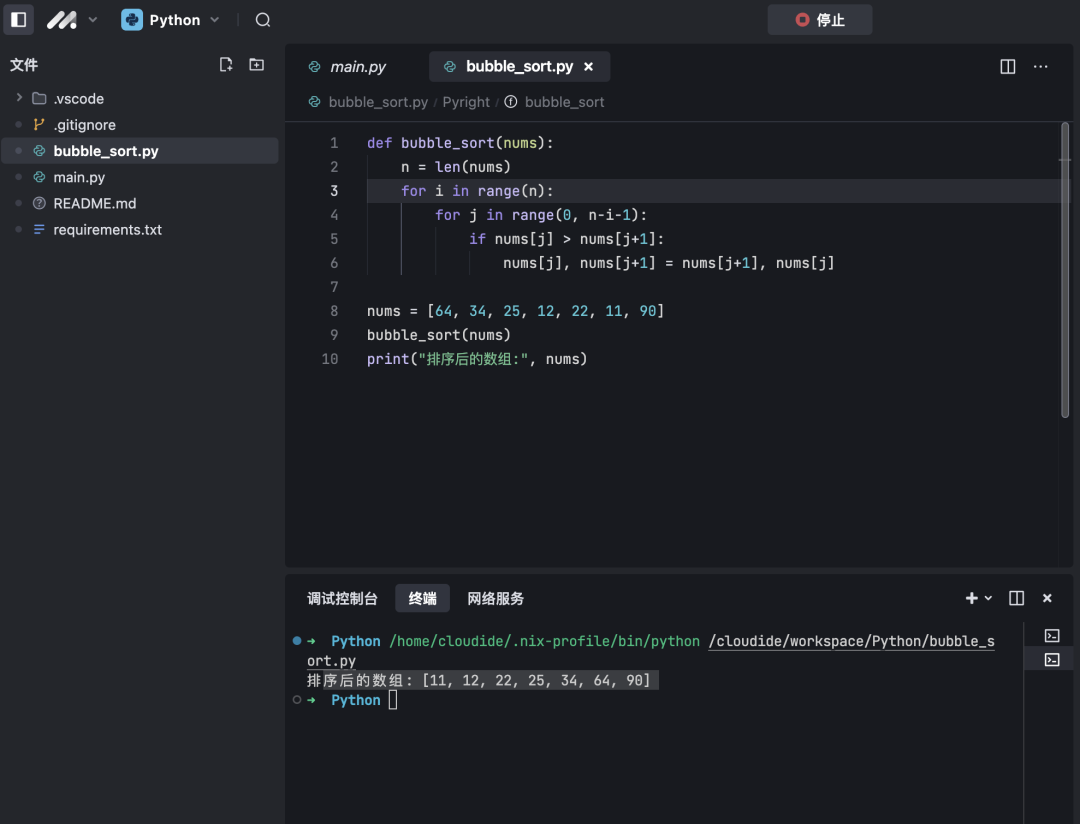This screenshot has height=824, width=1080.
Task: Open the editor more actions menu
Action: (1040, 66)
